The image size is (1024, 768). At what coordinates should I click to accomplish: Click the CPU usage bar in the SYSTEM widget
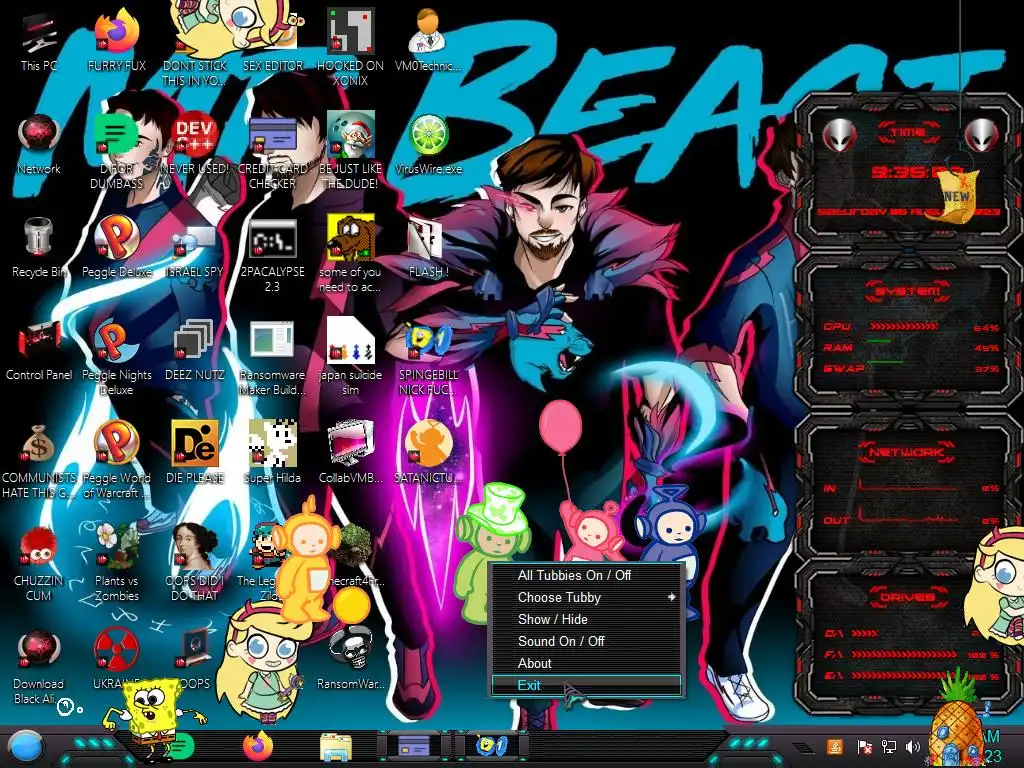pos(903,326)
